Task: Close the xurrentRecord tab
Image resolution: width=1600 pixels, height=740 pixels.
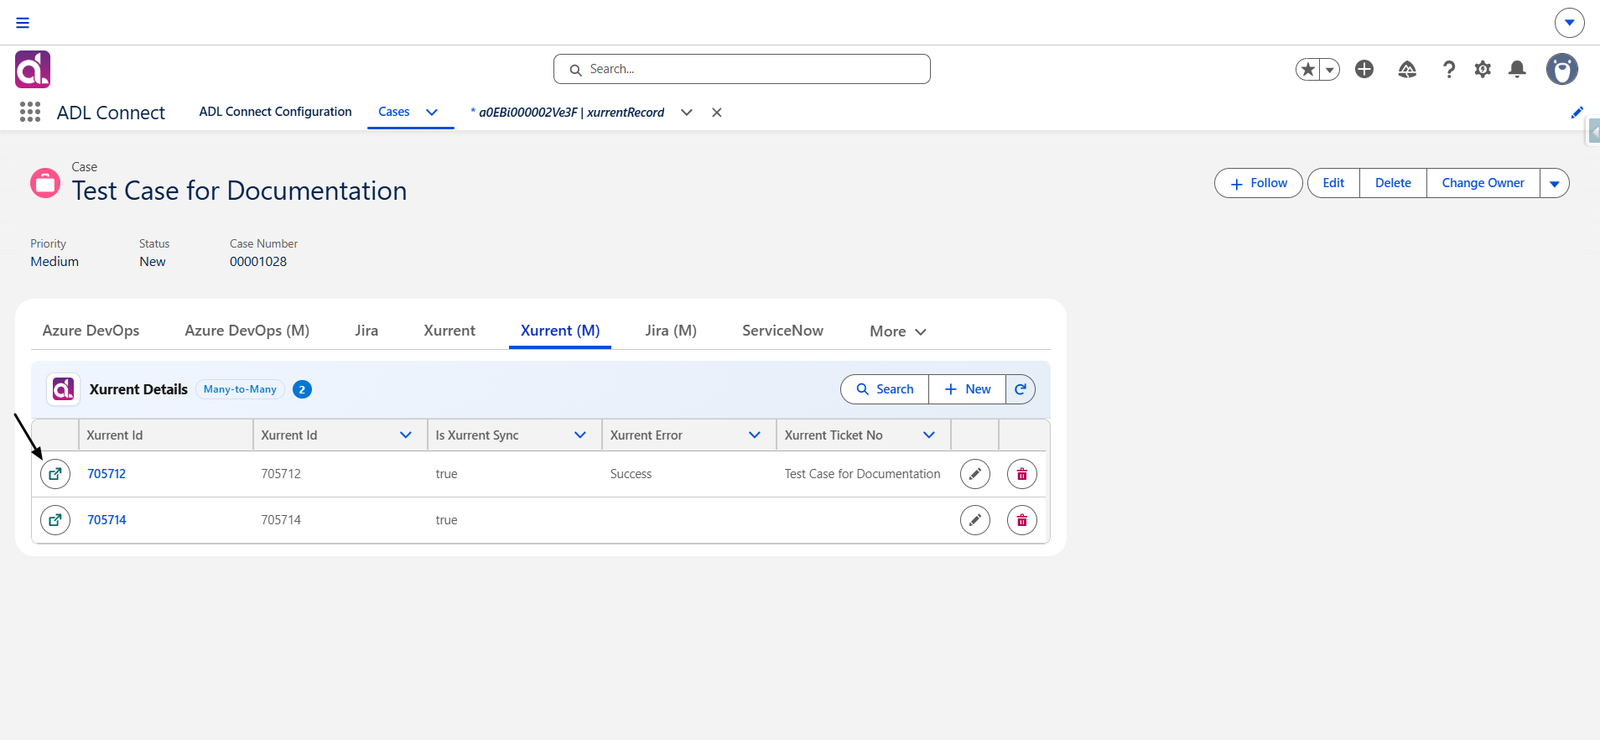Action: (x=717, y=112)
